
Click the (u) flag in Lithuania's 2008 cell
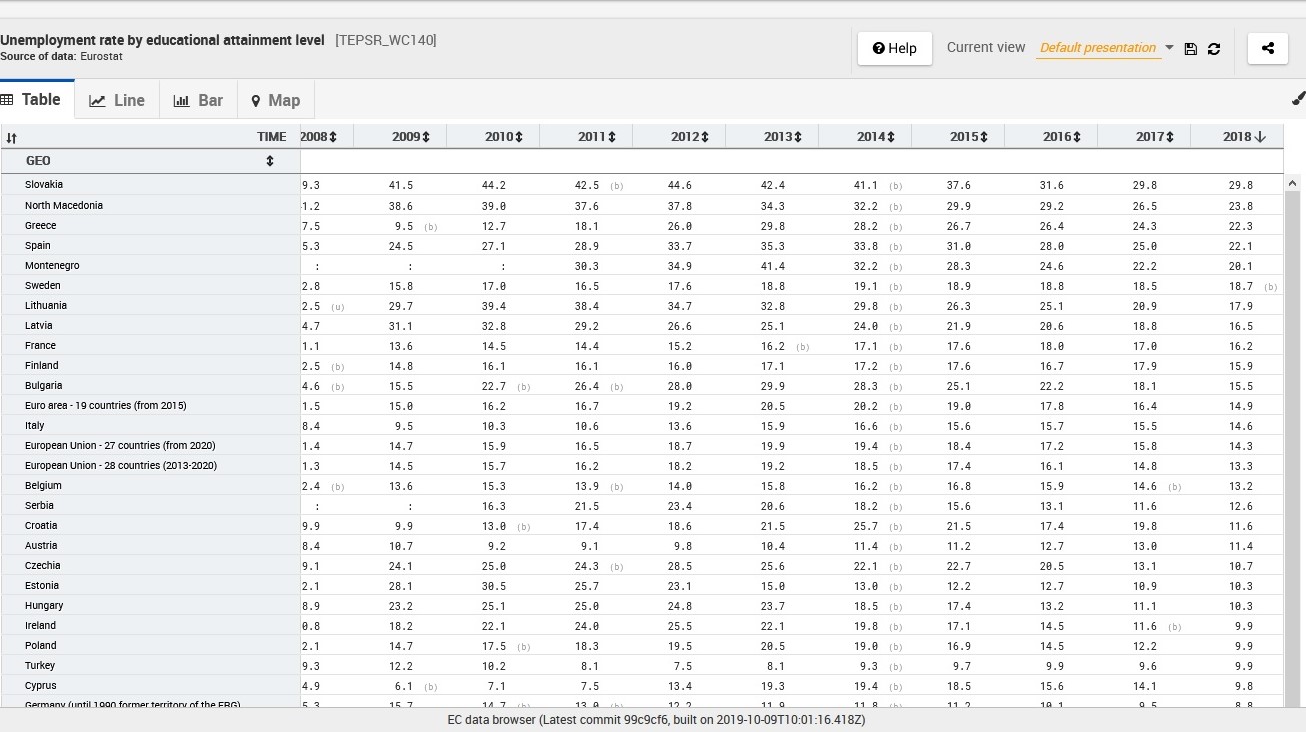click(338, 307)
